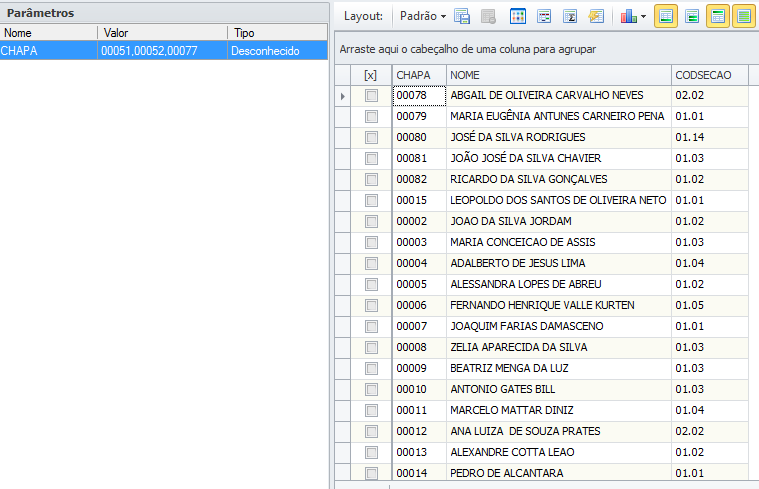Mark the checkbox for RICARDO DA SILVA GONÇALVES
The width and height of the screenshot is (759, 489).
coord(371,180)
